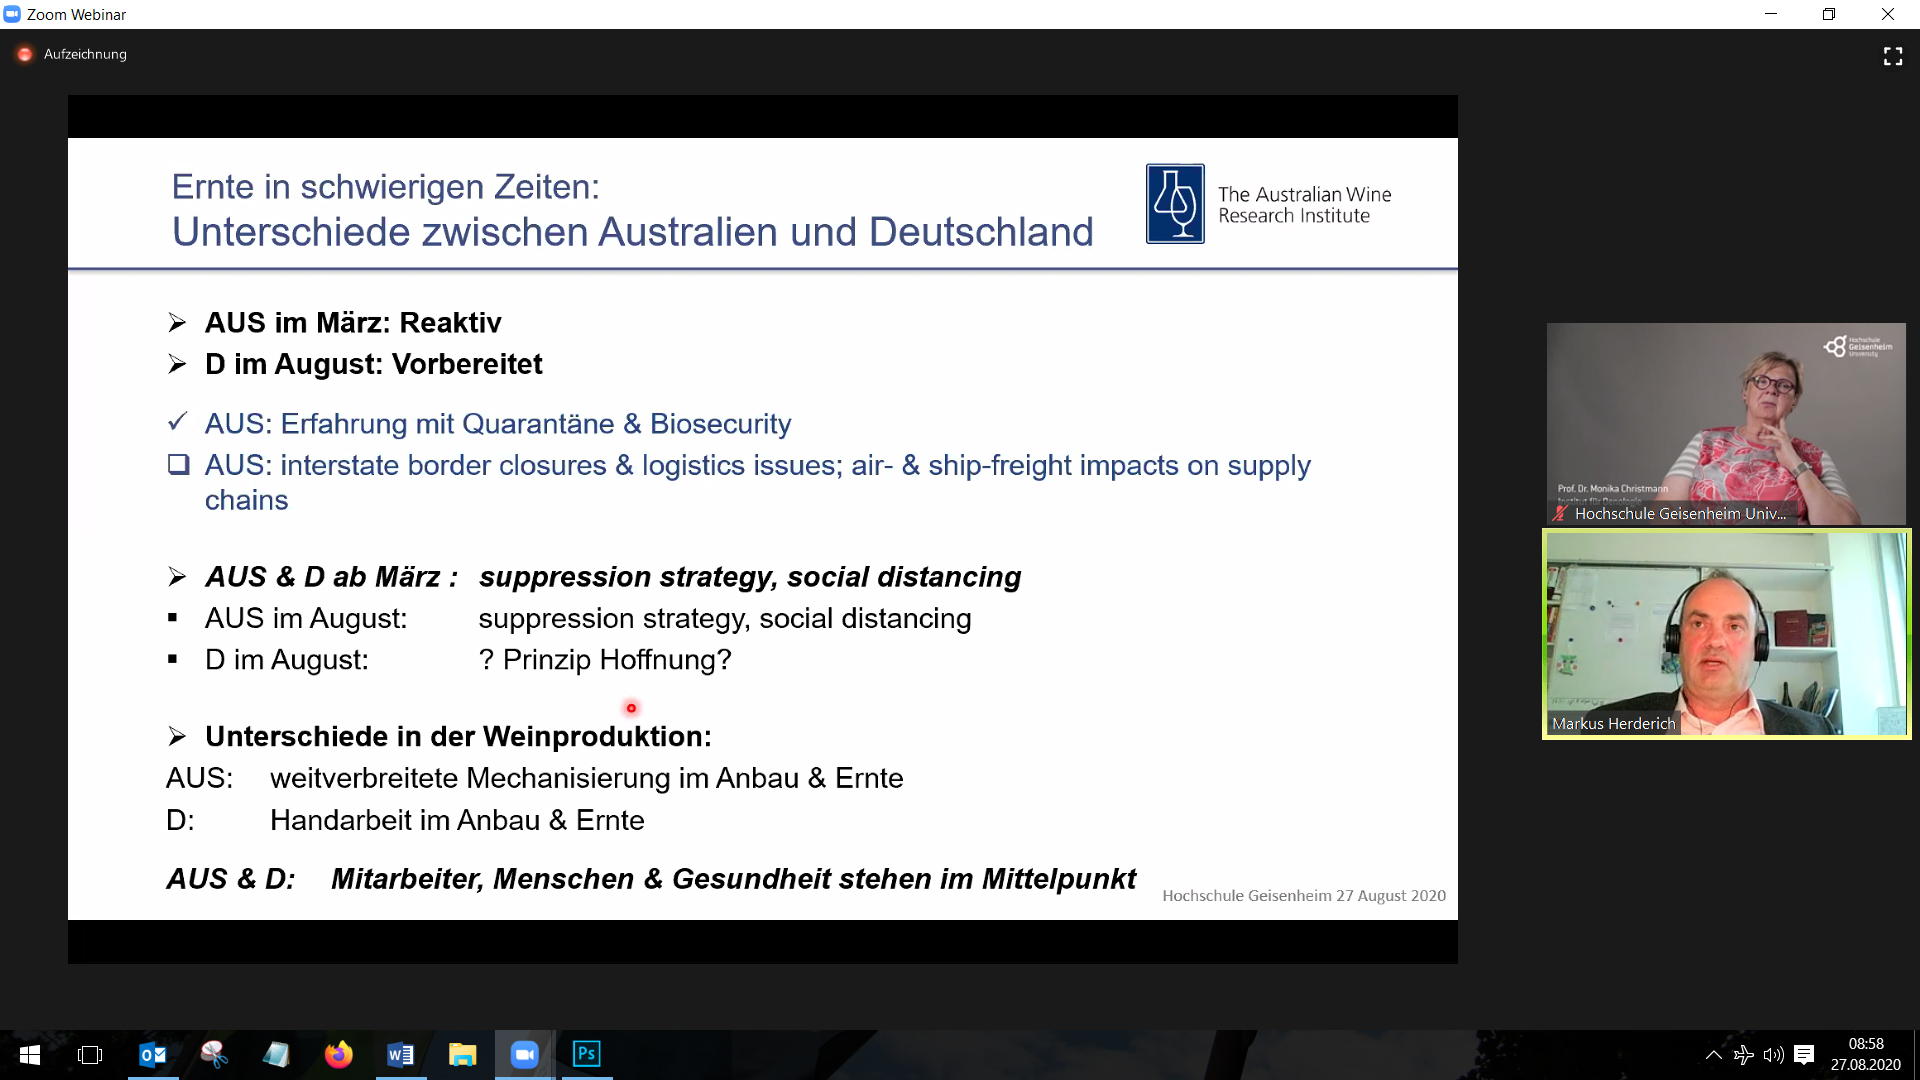1920x1080 pixels.
Task: Open Task View on the taskbar
Action: coord(90,1055)
